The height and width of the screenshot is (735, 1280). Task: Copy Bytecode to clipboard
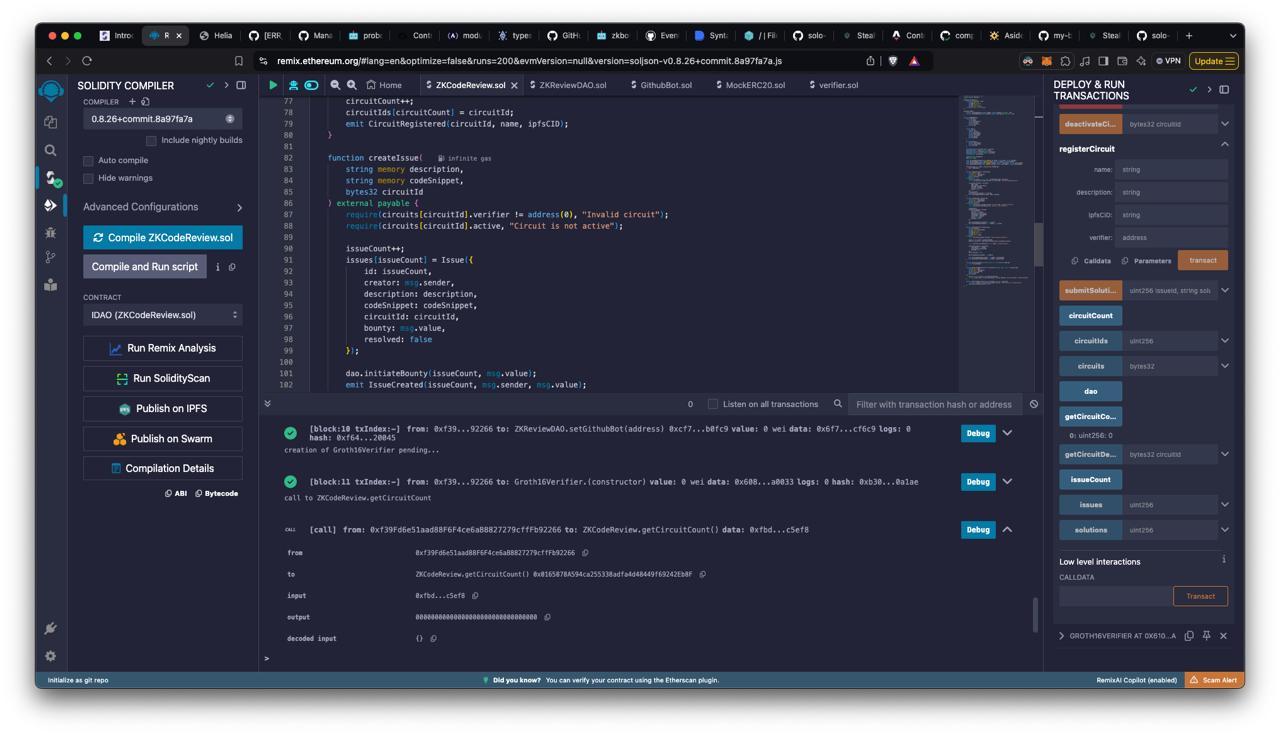[216, 493]
